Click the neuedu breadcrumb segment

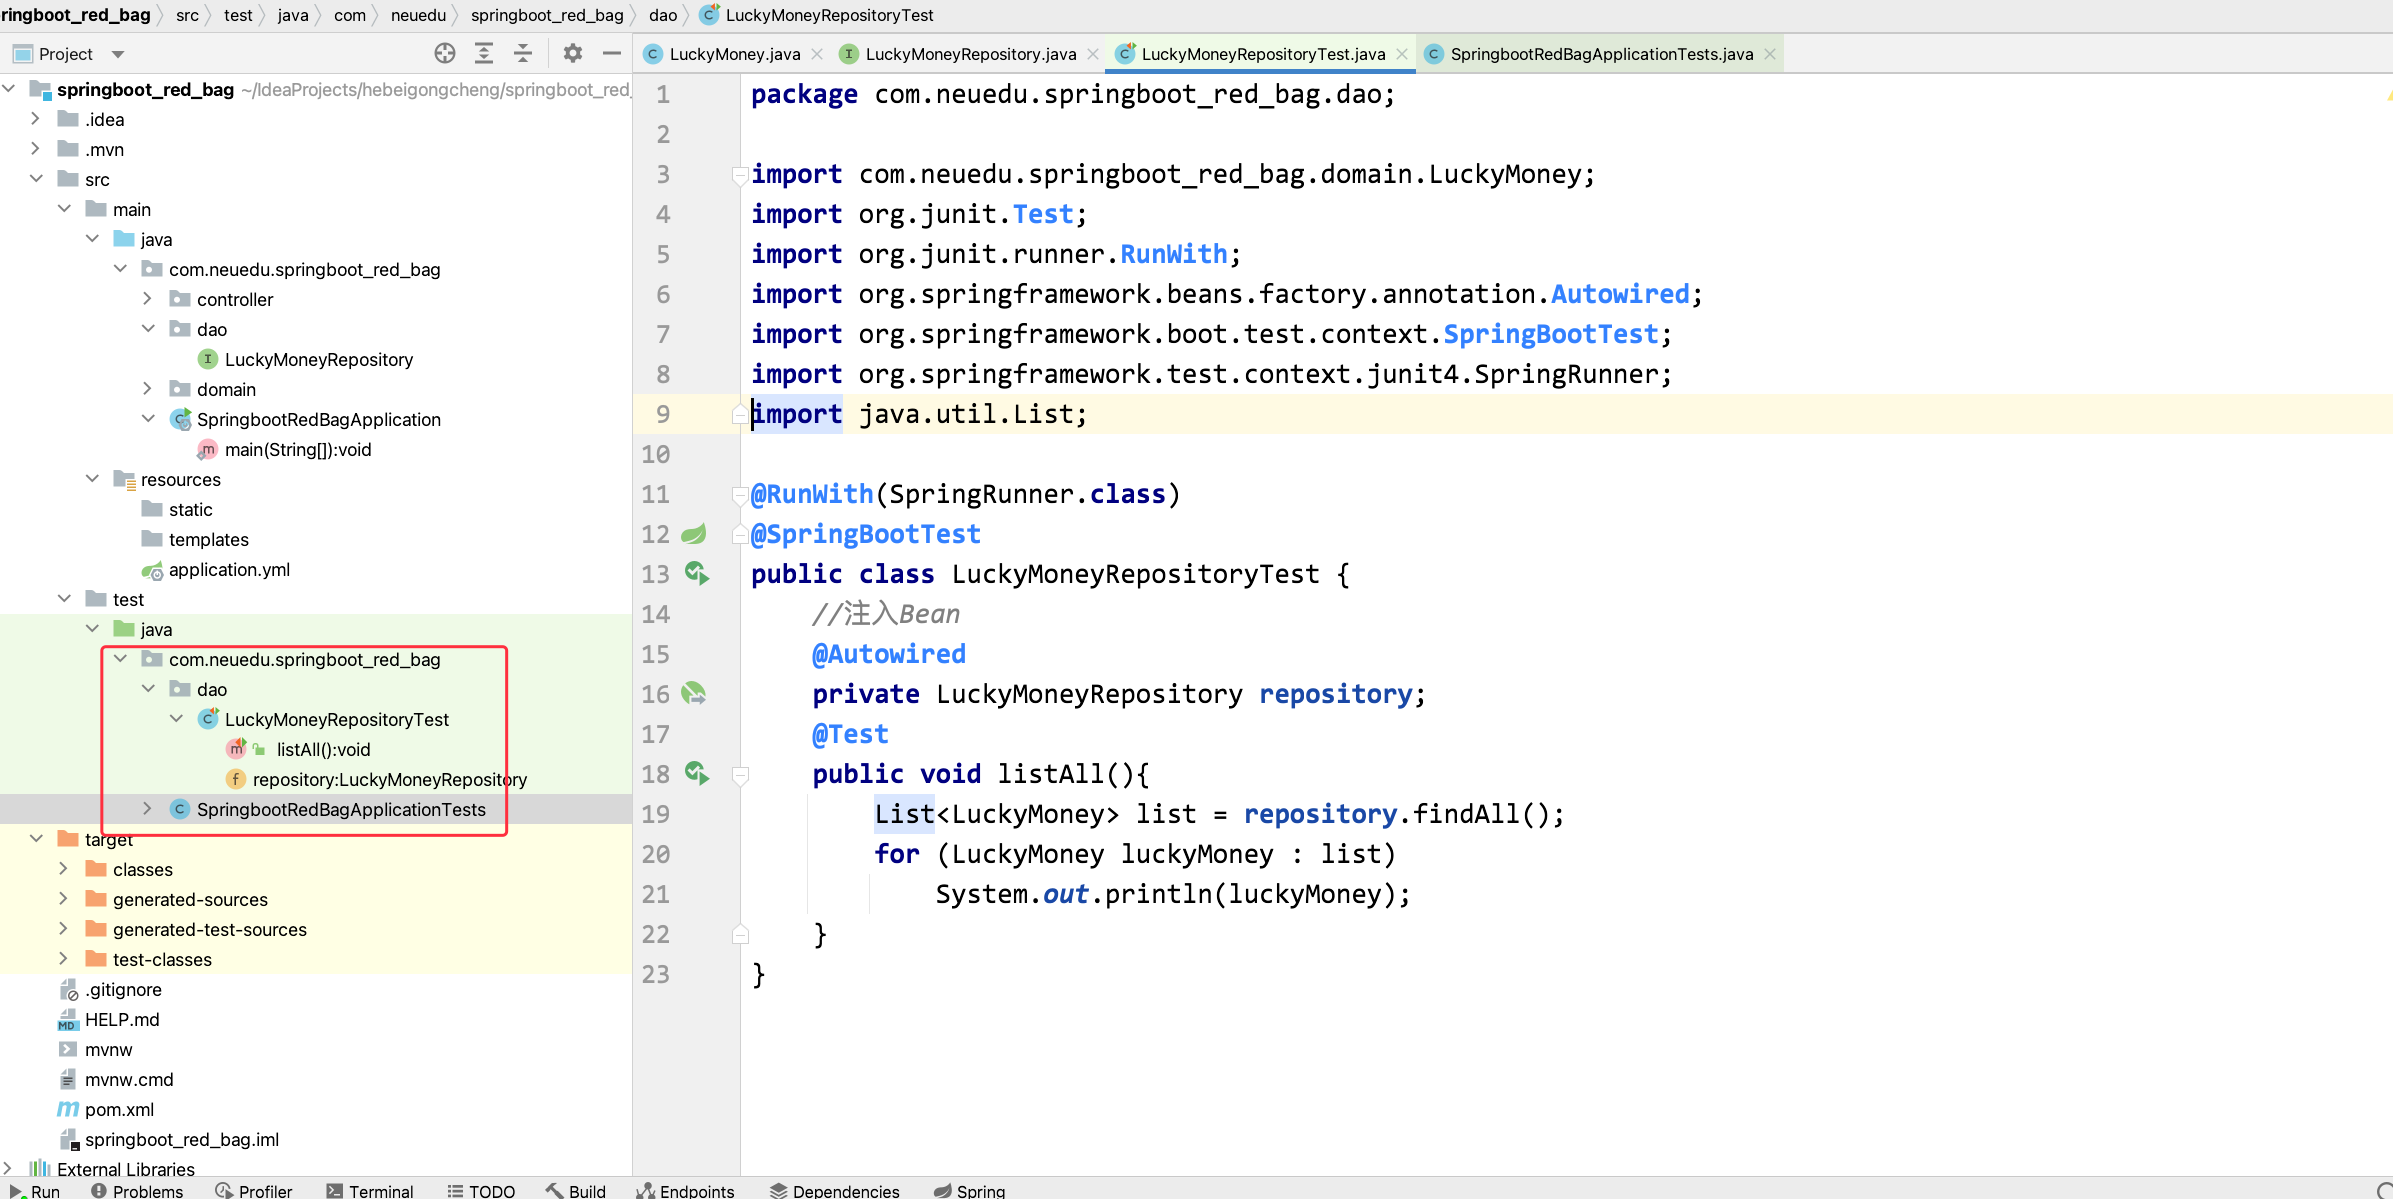click(x=419, y=15)
